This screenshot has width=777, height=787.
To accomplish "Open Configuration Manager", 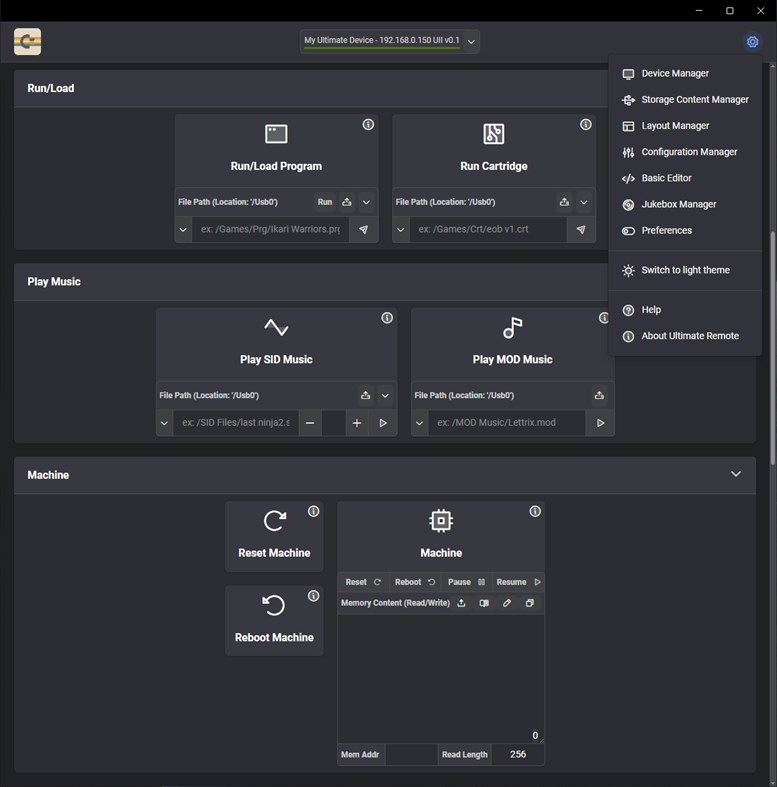I will (685, 152).
